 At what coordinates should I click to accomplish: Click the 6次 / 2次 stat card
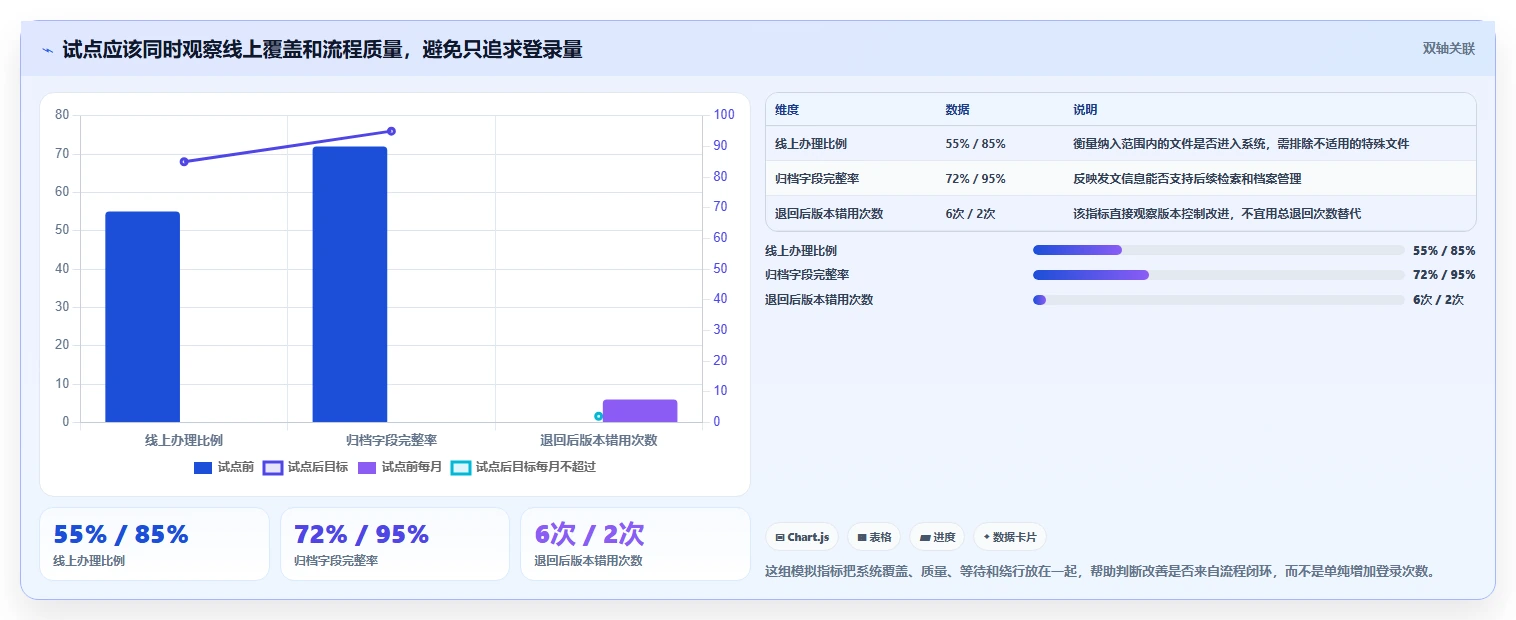[x=635, y=544]
